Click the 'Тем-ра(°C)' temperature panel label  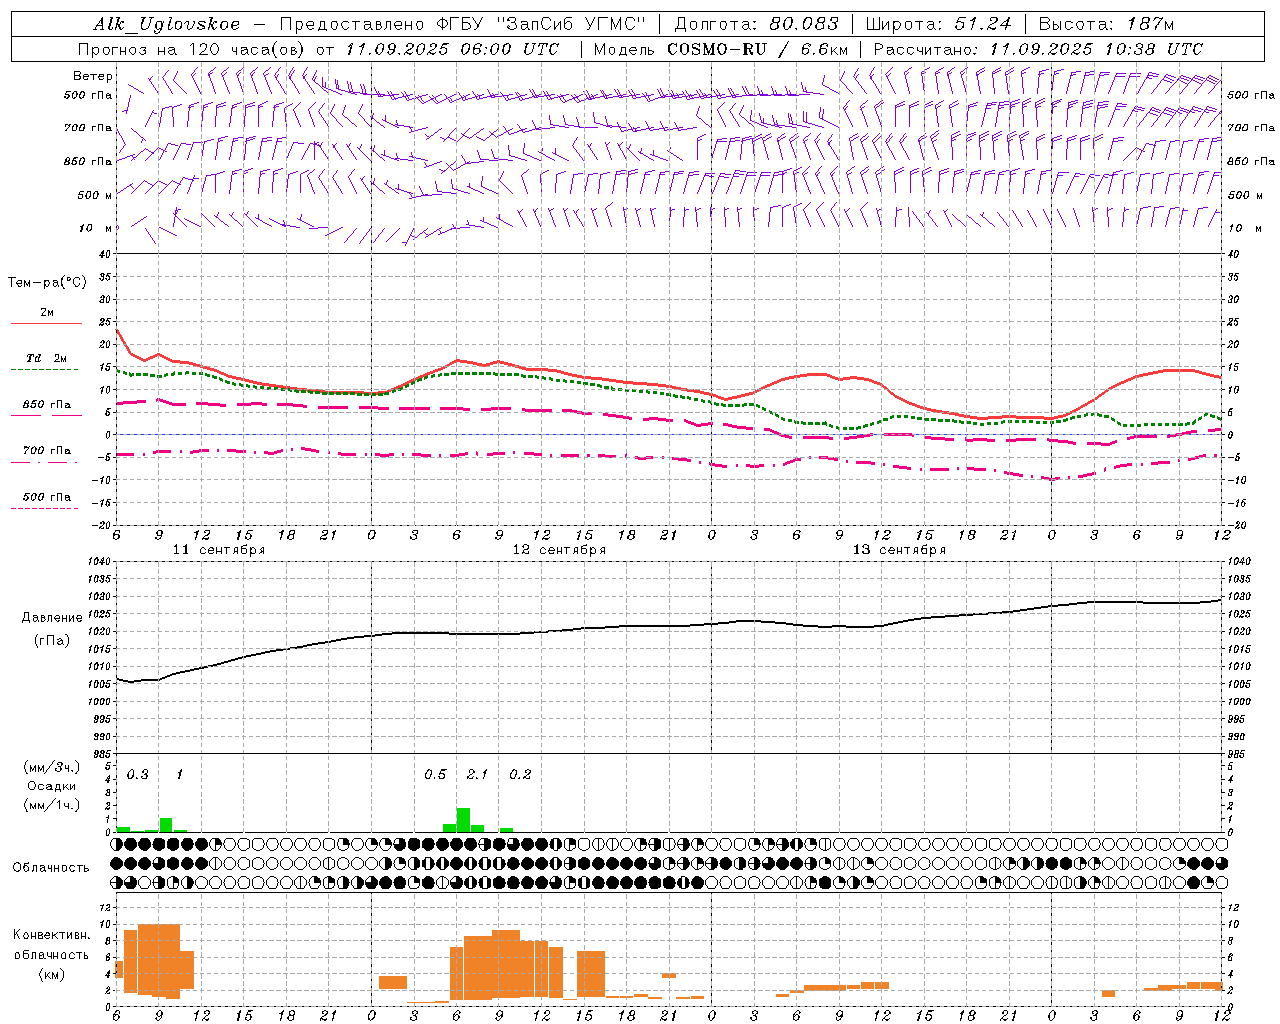(47, 283)
